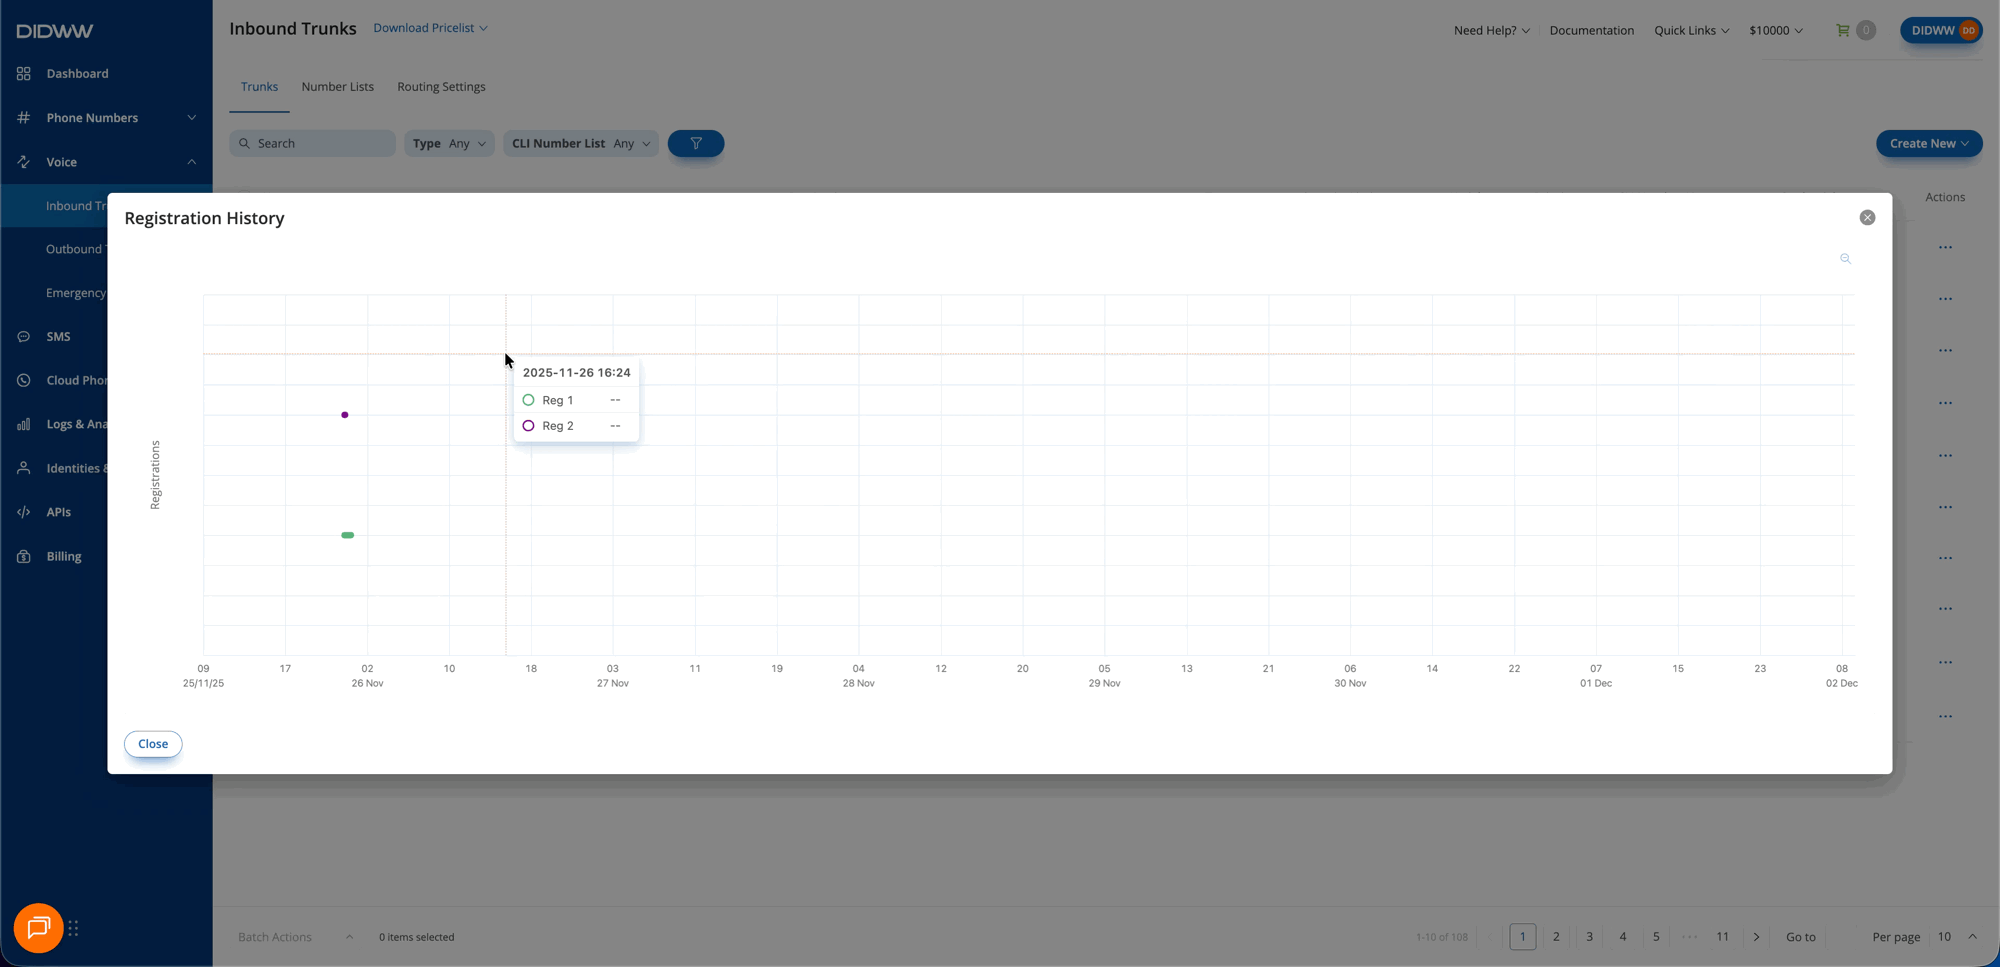
Task: Open the Type filter dropdown
Action: (449, 144)
